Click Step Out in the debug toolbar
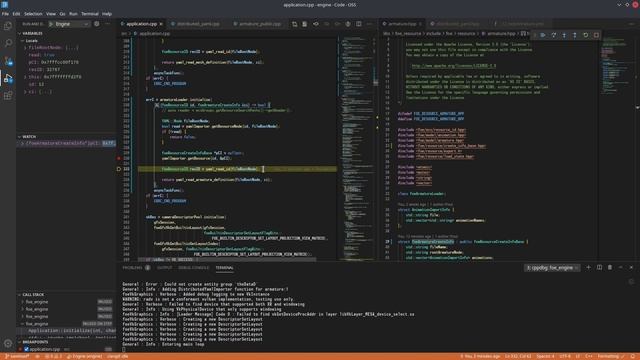 (575, 36)
